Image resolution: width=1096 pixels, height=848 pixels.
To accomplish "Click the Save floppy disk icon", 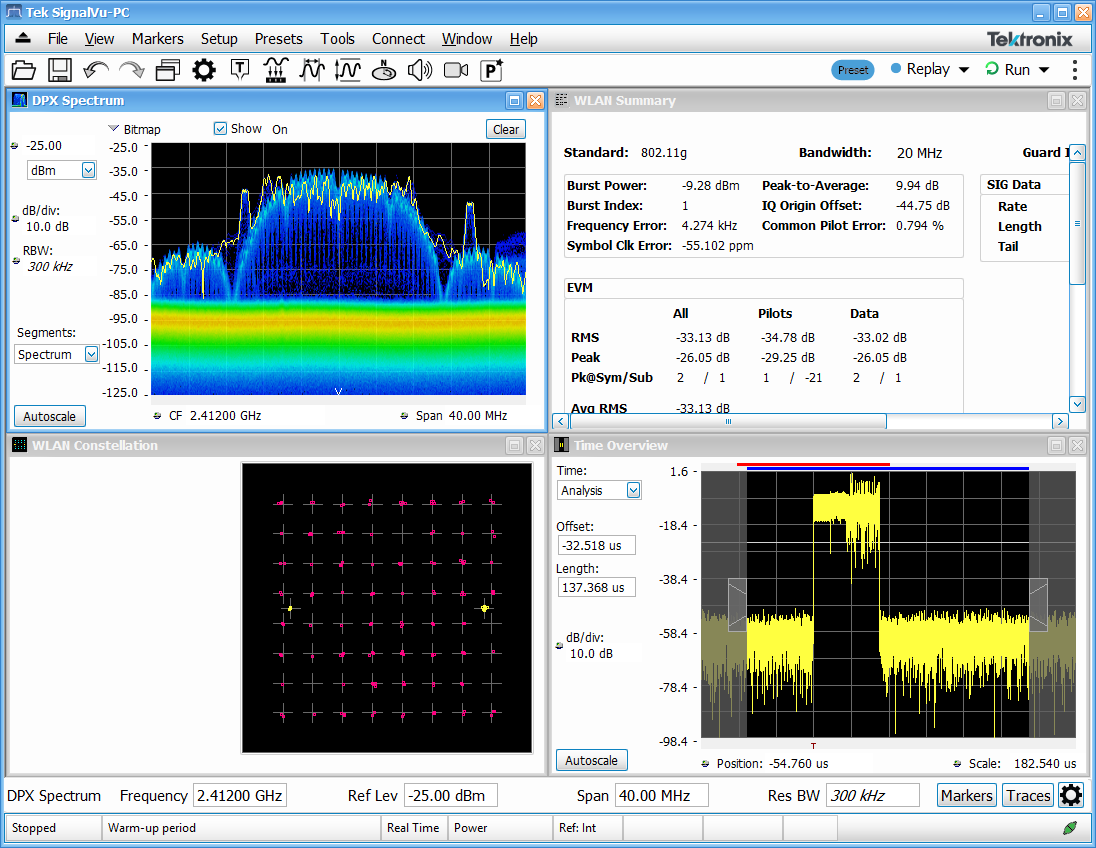I will (60, 70).
